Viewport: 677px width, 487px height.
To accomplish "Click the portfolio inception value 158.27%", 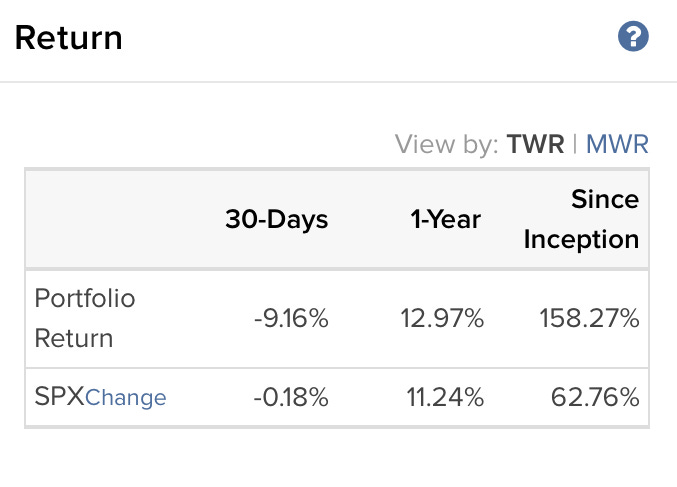I will (589, 319).
